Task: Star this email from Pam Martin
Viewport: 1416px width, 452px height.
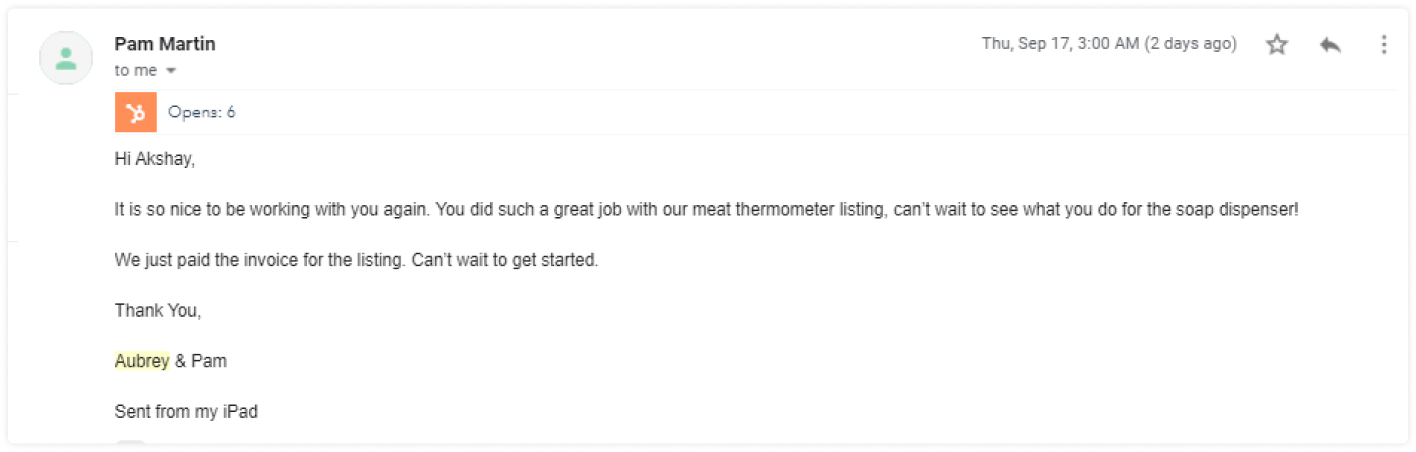Action: click(1277, 45)
